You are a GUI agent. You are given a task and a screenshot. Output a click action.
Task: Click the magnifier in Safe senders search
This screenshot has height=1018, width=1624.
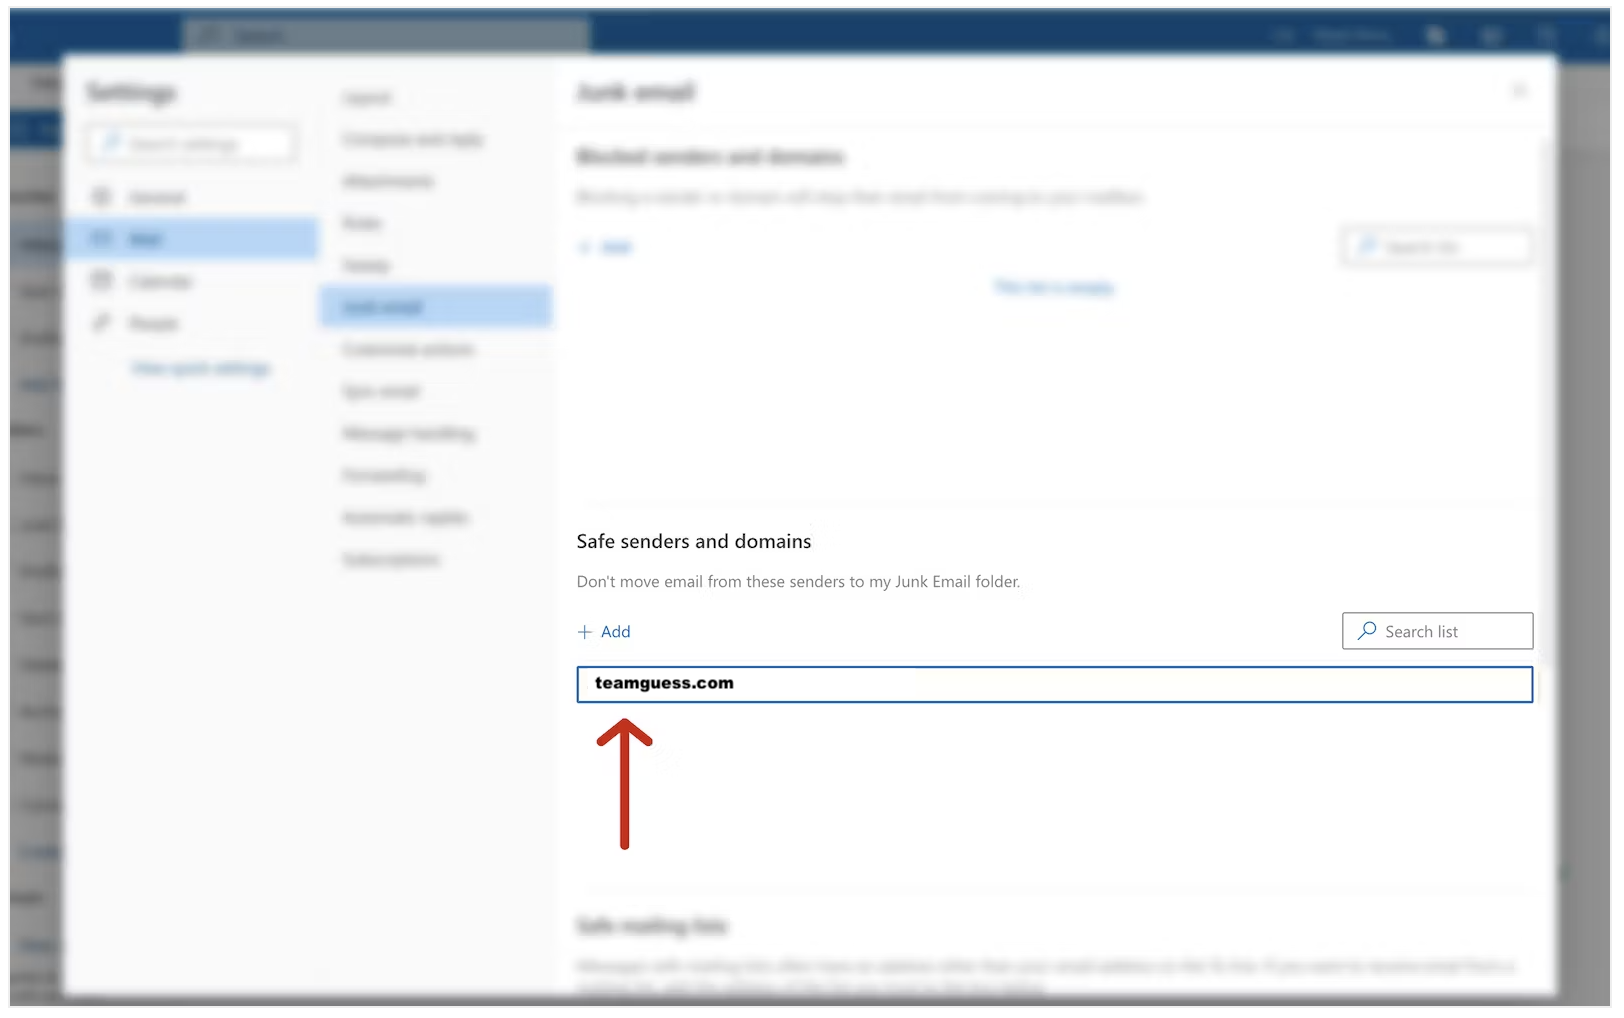coord(1366,631)
